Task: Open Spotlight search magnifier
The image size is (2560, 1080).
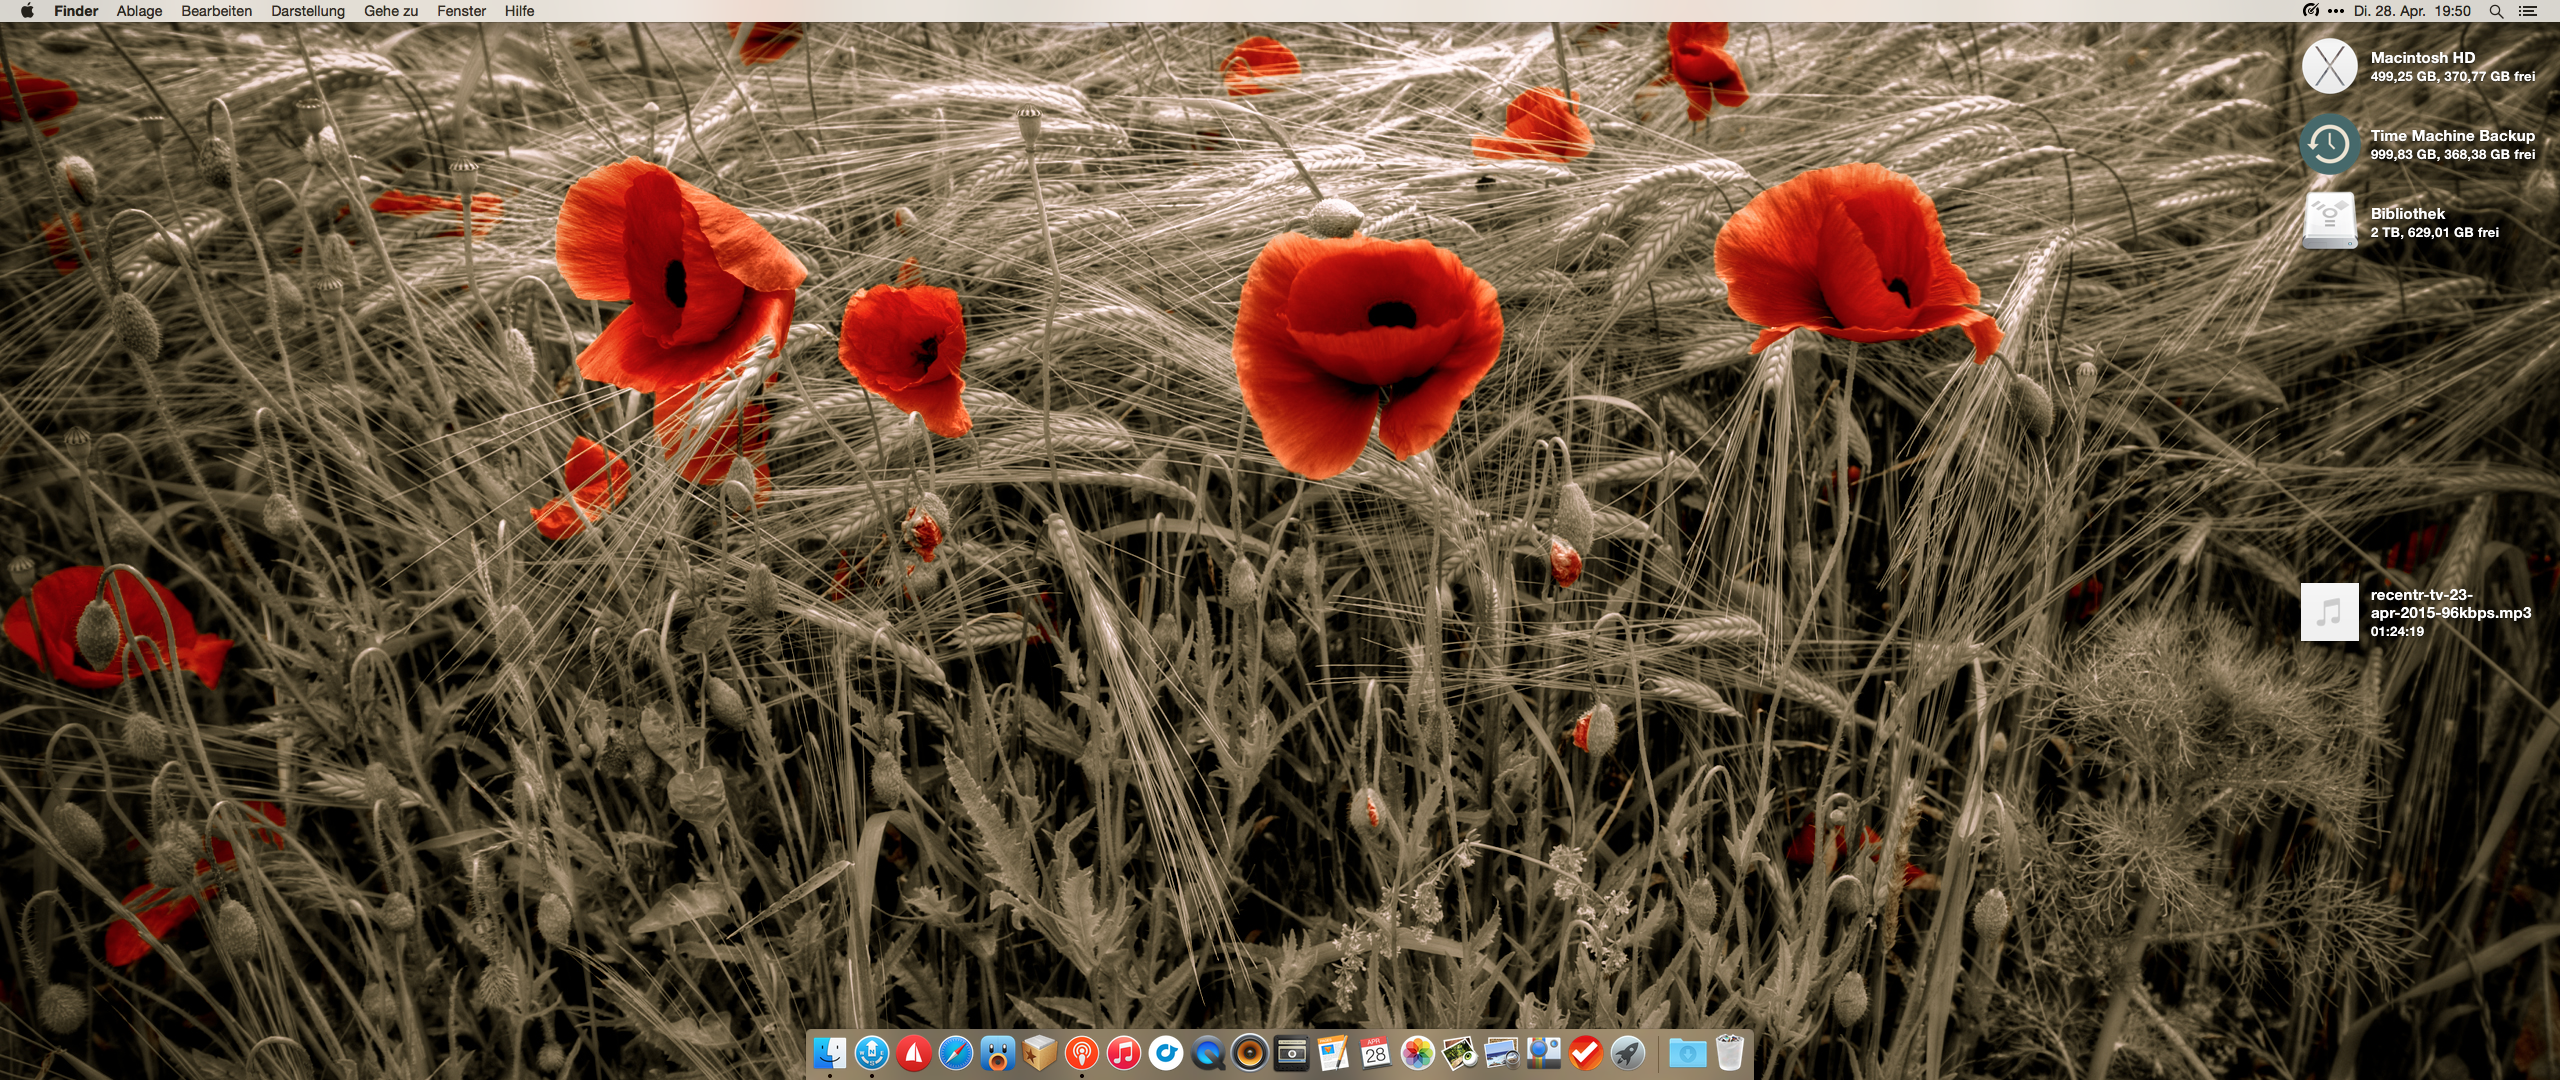Action: (2496, 11)
